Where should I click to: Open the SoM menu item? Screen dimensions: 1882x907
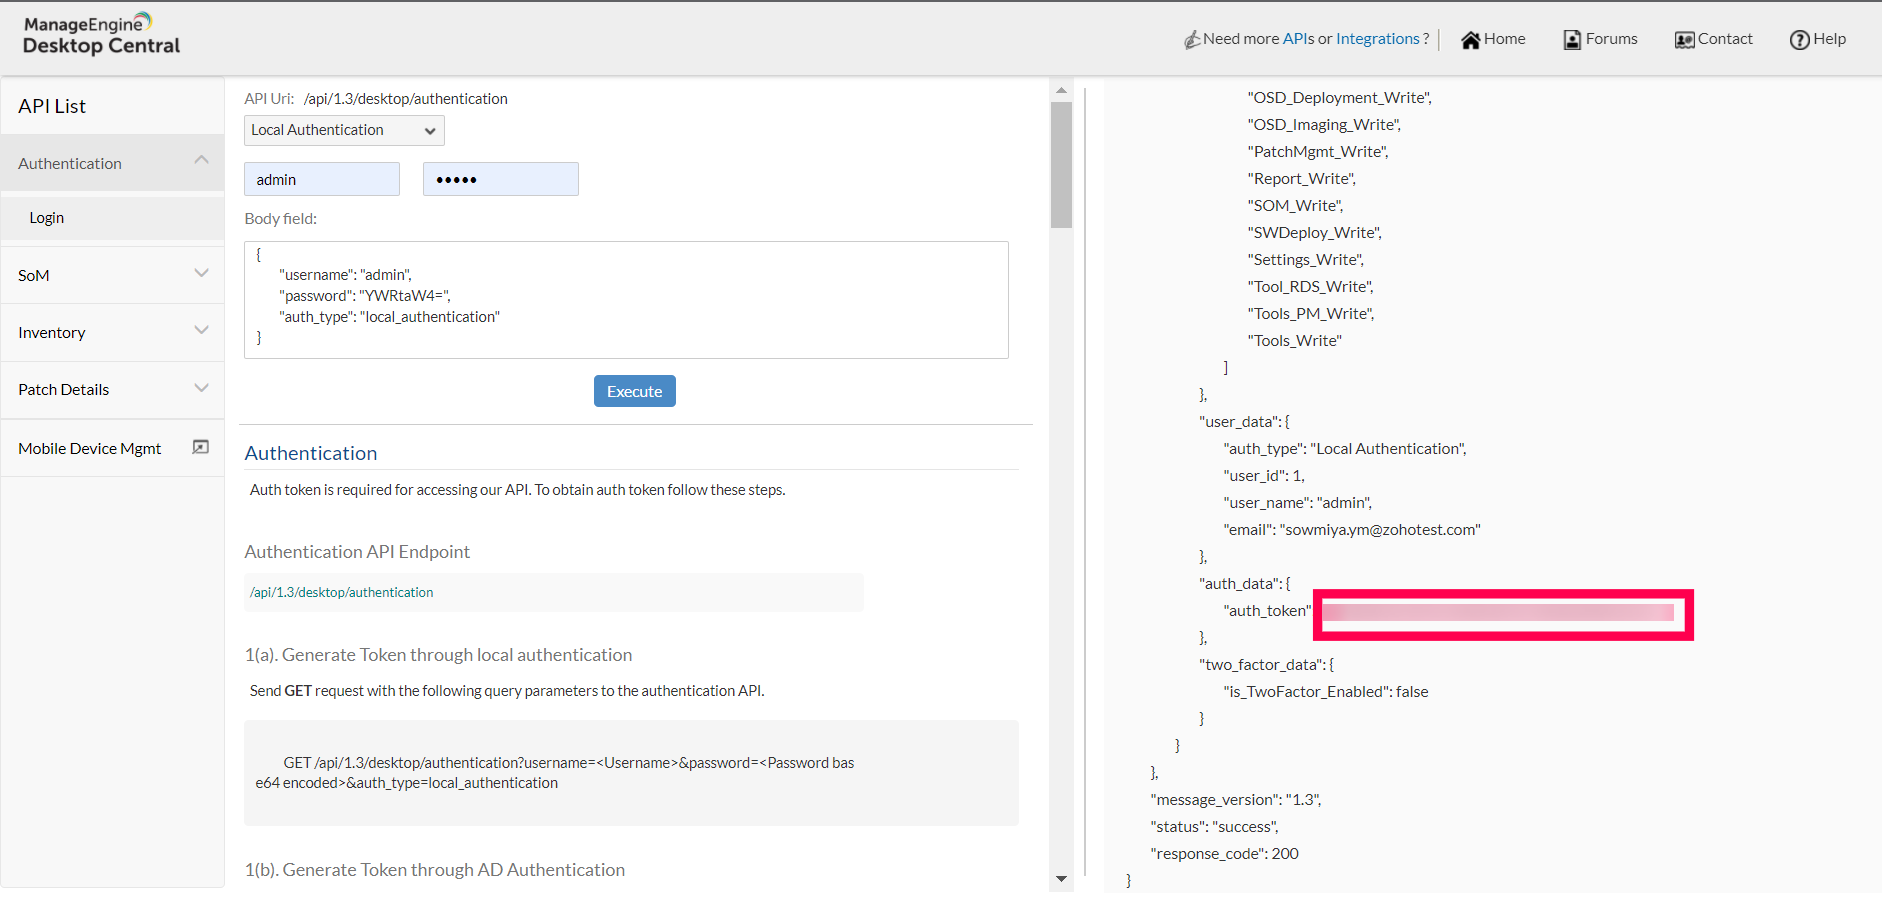(112, 275)
